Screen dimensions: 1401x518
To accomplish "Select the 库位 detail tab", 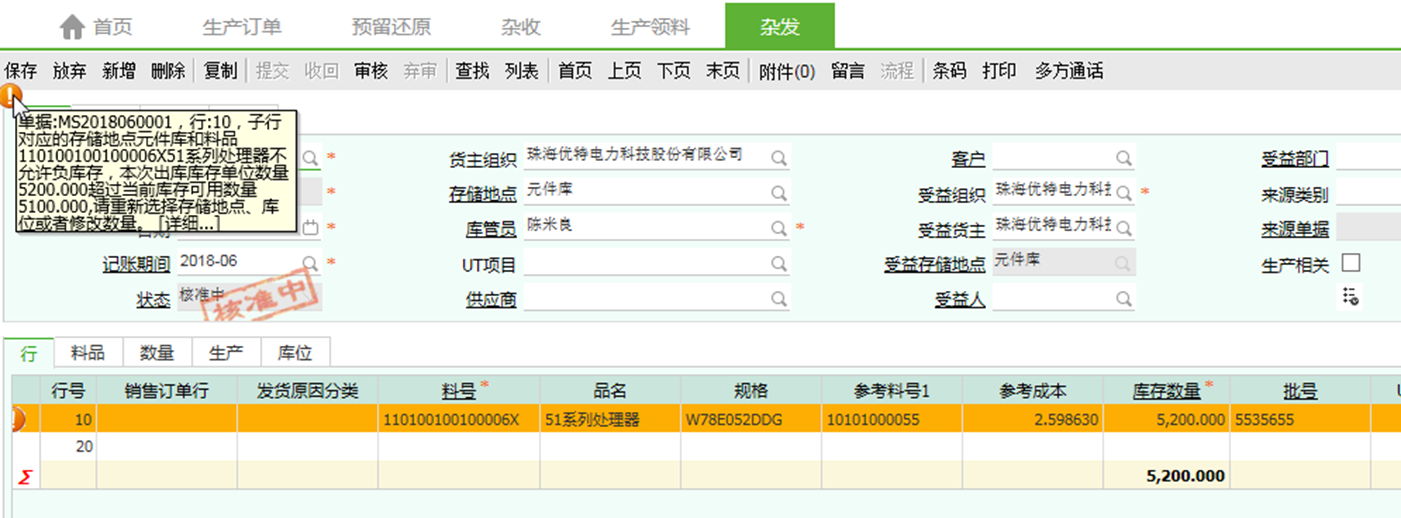I will [x=295, y=353].
